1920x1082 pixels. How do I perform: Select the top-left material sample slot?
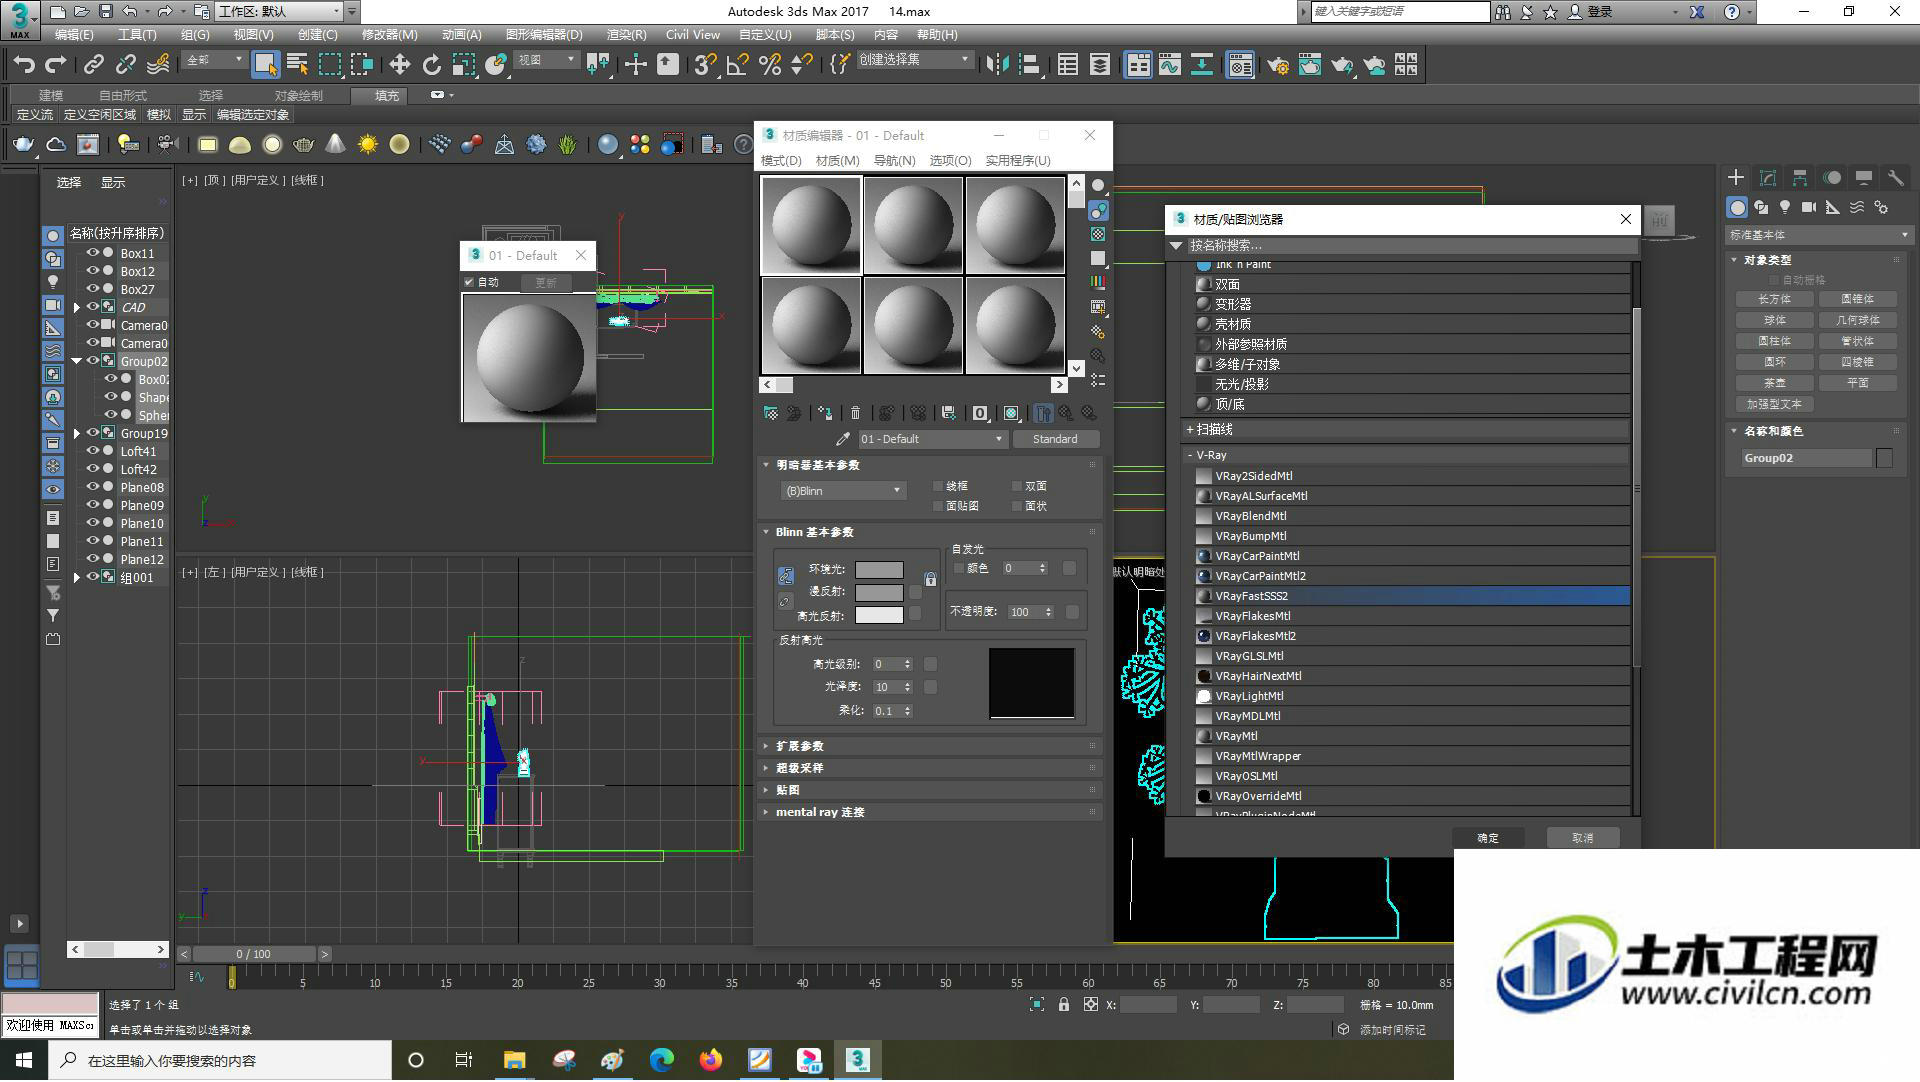[x=811, y=225]
